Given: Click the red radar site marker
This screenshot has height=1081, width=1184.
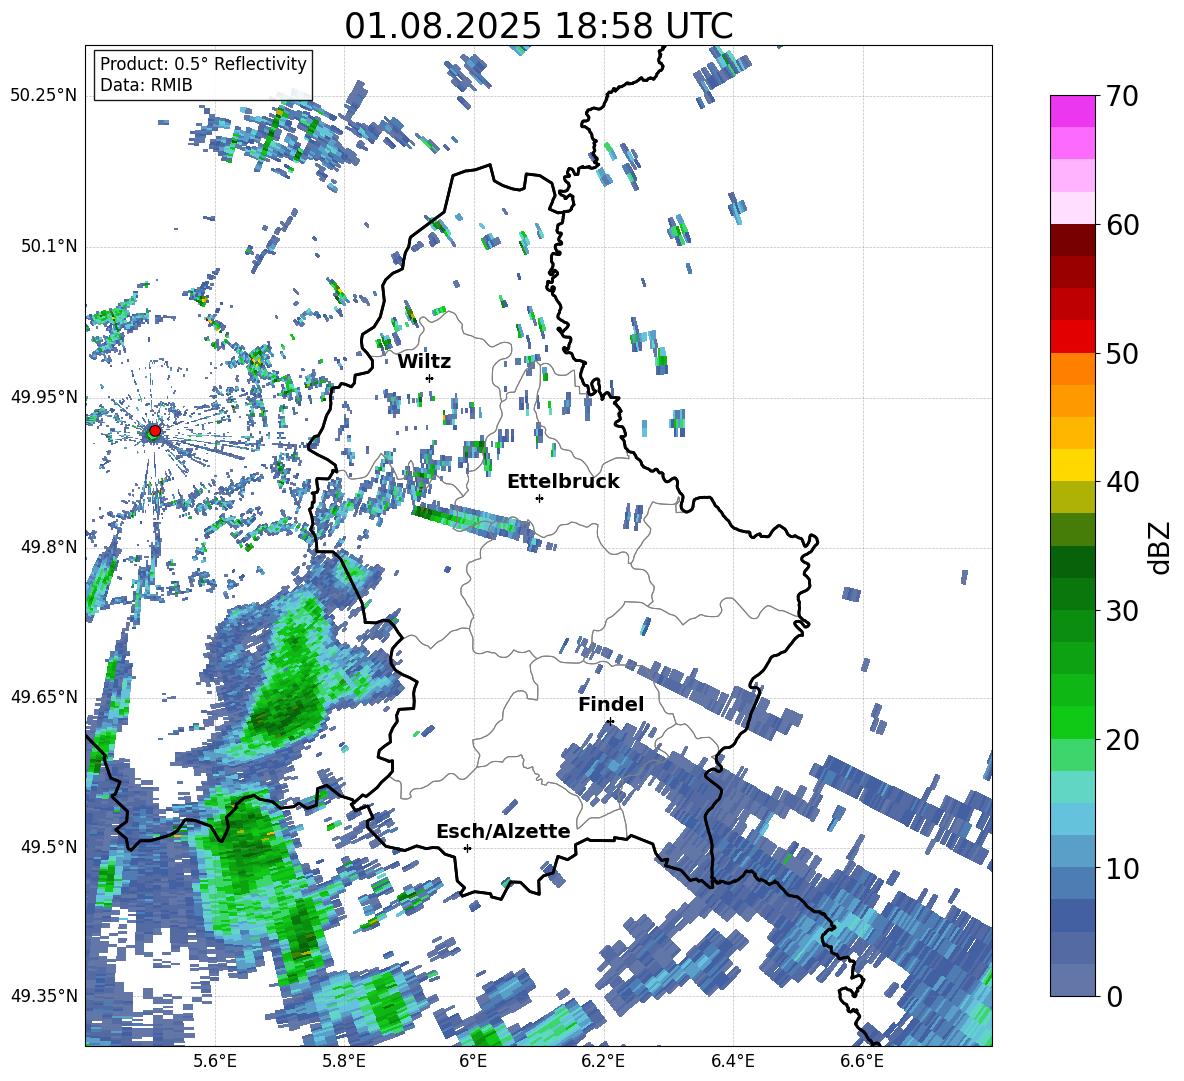Looking at the screenshot, I should point(154,431).
